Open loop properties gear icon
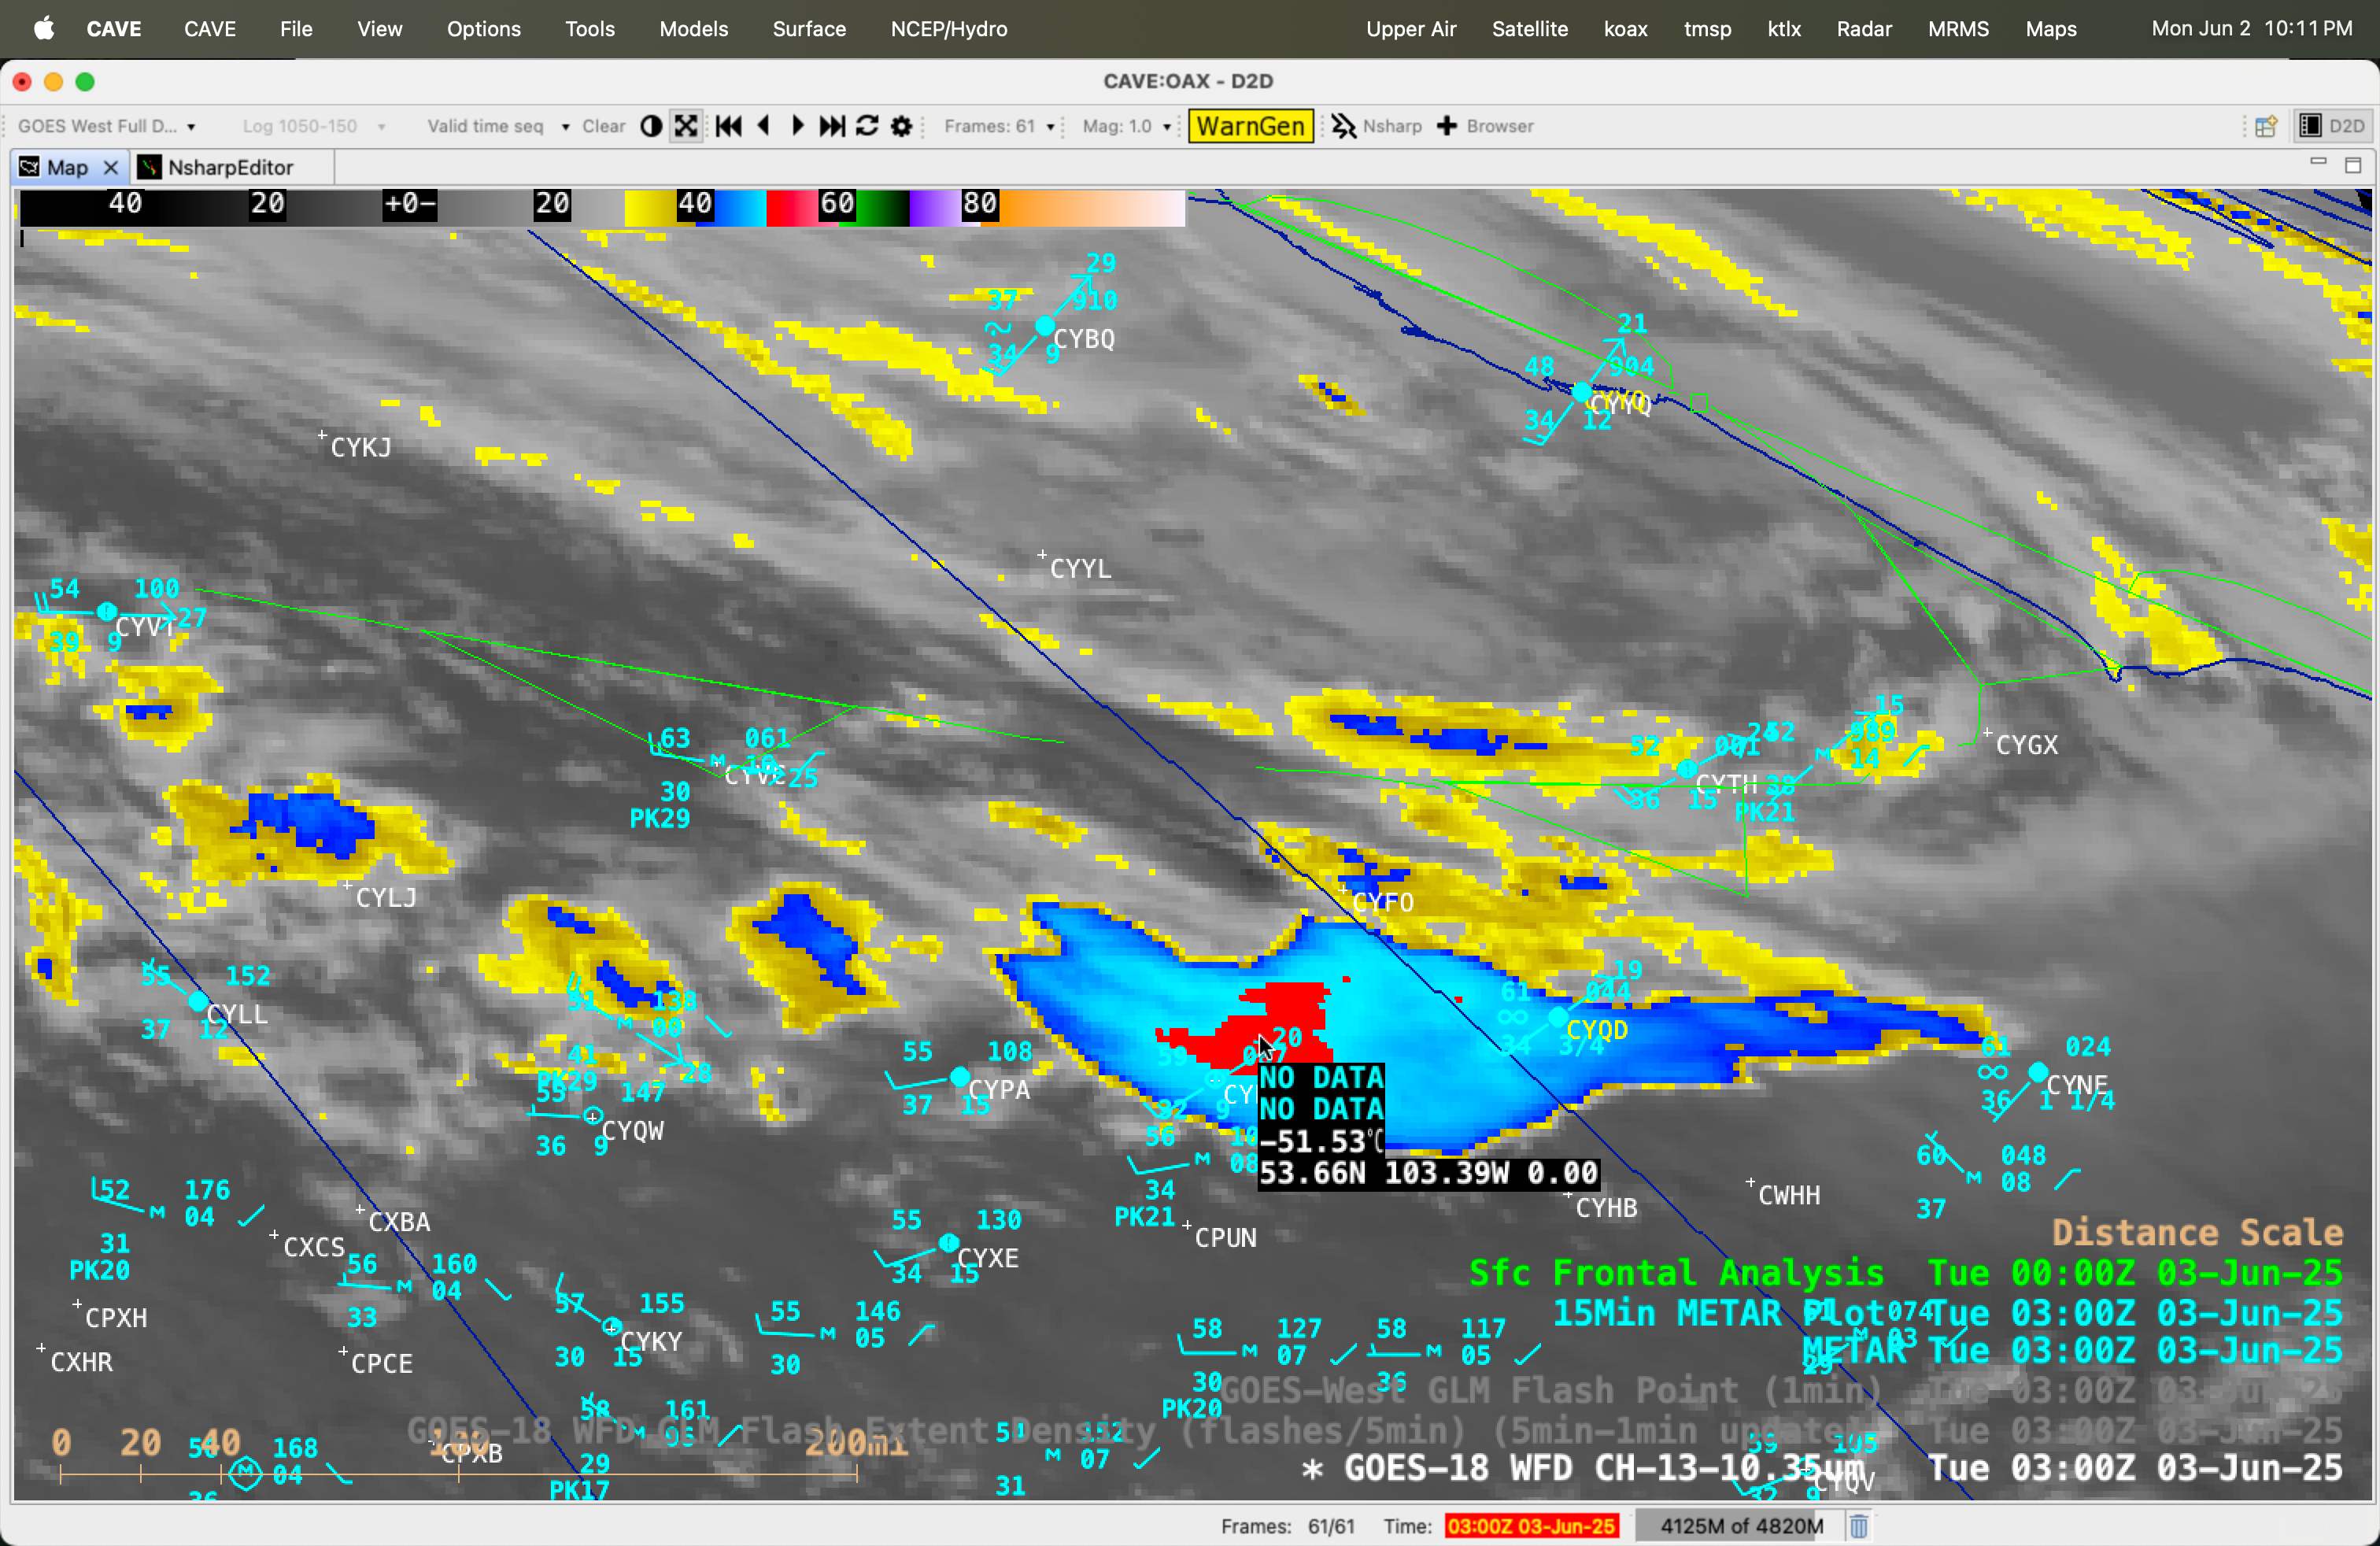The image size is (2380, 1546). [x=901, y=126]
